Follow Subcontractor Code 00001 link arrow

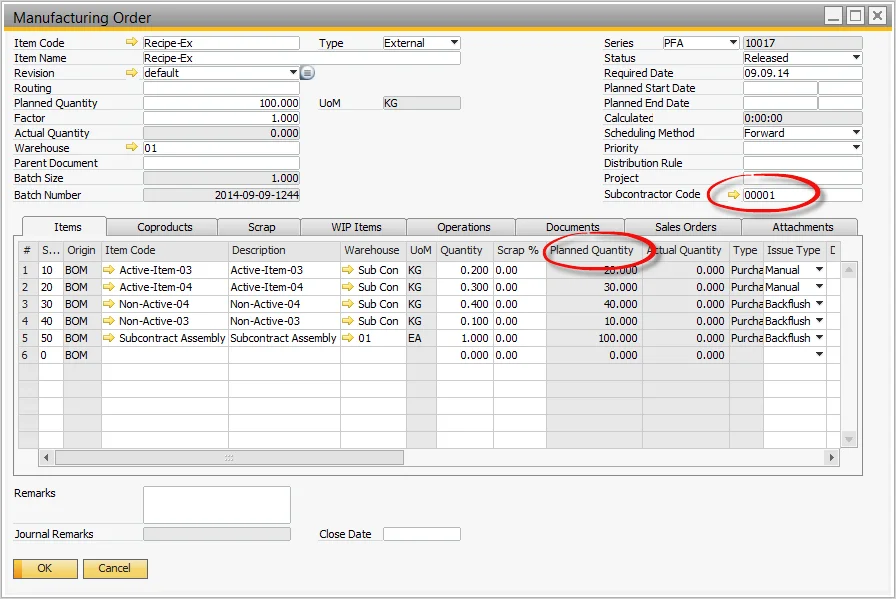[x=734, y=195]
